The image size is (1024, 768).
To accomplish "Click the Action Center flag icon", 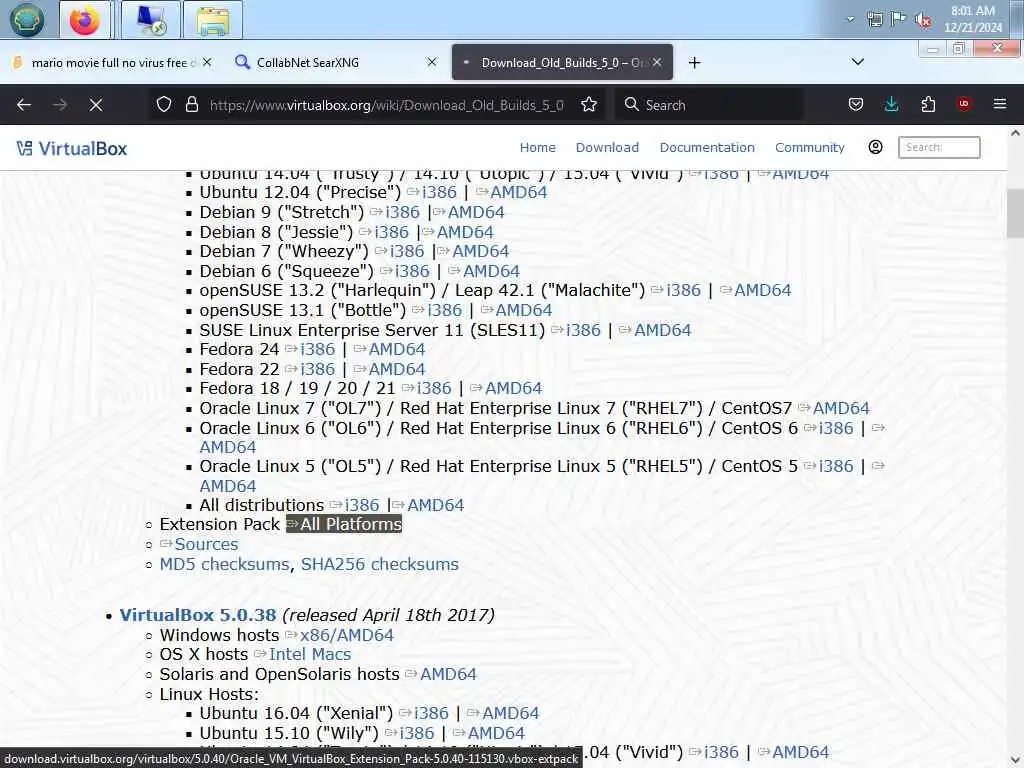I will [x=899, y=19].
